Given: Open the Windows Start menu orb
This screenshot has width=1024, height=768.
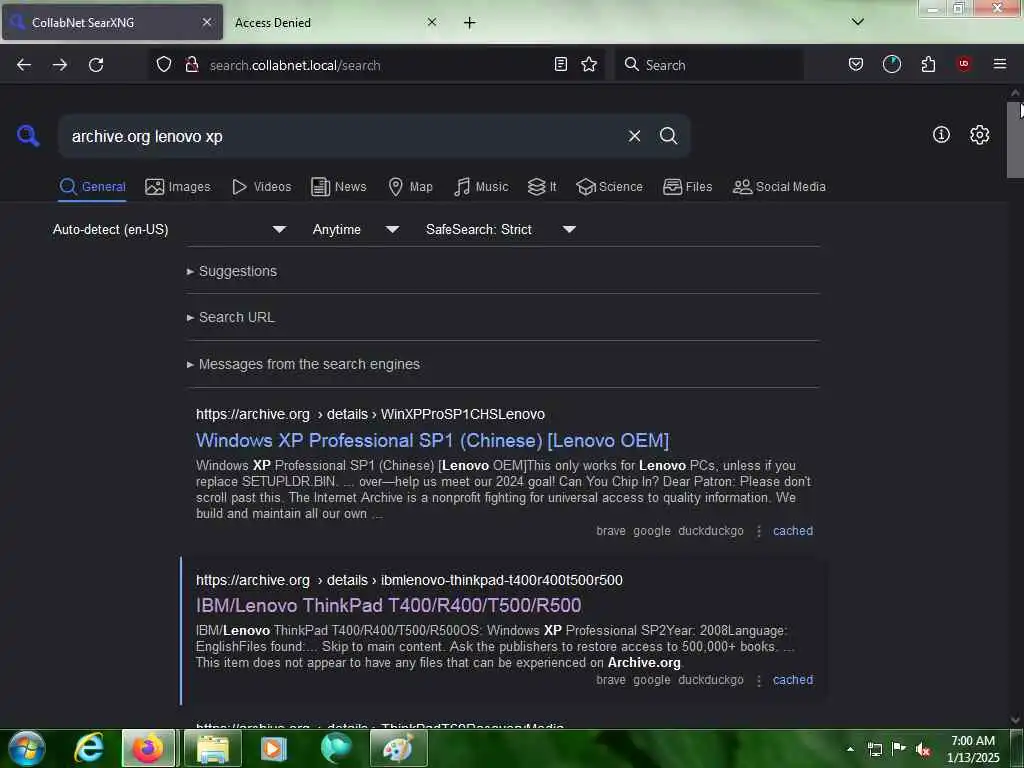Looking at the screenshot, I should (x=26, y=748).
